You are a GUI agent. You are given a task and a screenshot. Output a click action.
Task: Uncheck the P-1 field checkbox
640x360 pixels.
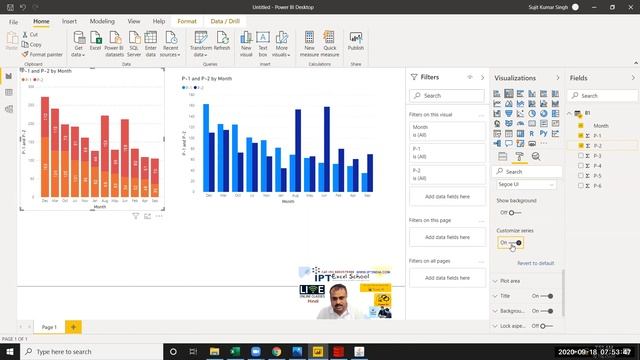[581, 136]
